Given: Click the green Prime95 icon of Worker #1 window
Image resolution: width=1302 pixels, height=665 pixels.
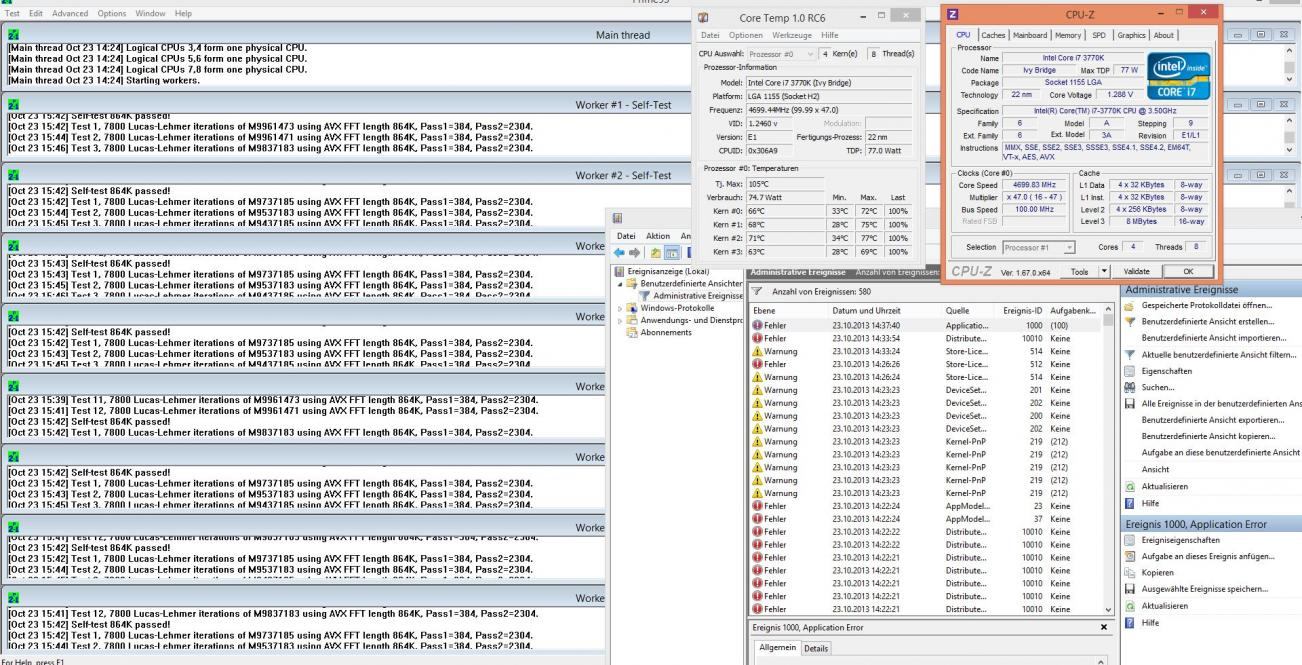Looking at the screenshot, I should [x=13, y=105].
